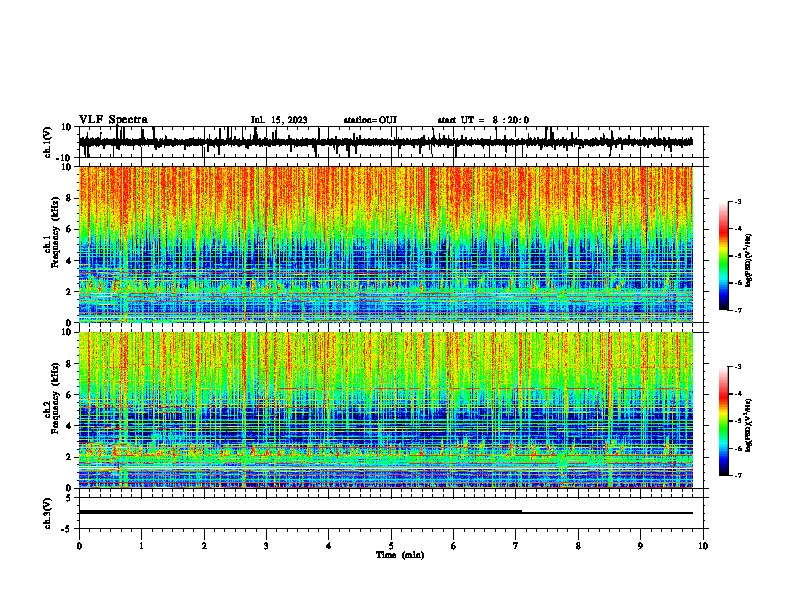Select the date text "Jul 15, 2023"
The height and width of the screenshot is (612, 792).
(x=279, y=120)
